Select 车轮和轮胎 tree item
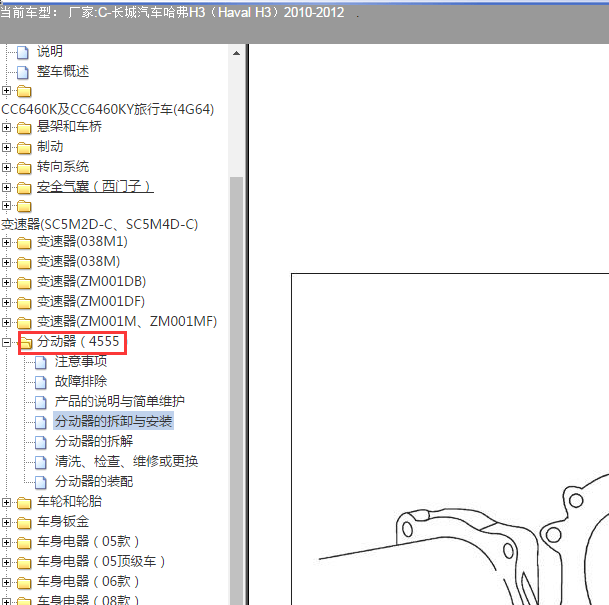Image resolution: width=609 pixels, height=605 pixels. (69, 502)
